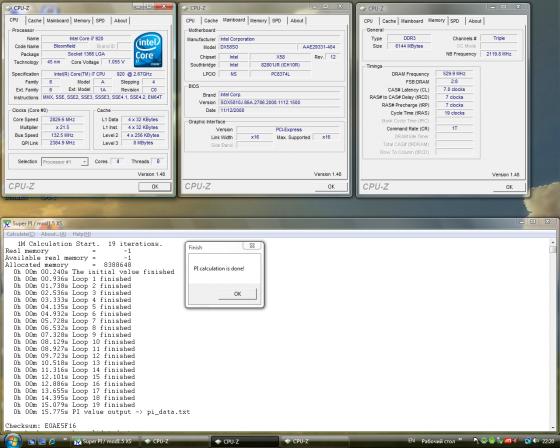Go to Cache tab in memory timings CPU-Z window
560x448 pixels.
[x=389, y=21]
